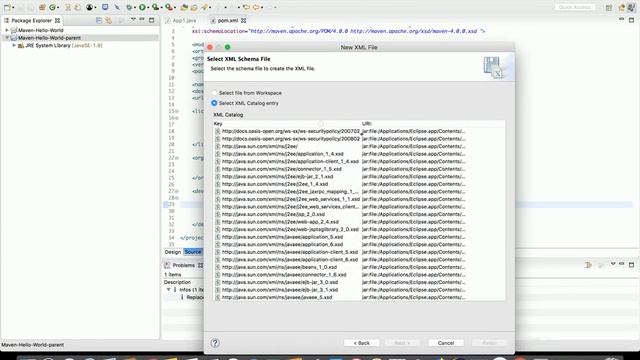
Task: Click the Open Perspective icon
Action: point(609,7)
